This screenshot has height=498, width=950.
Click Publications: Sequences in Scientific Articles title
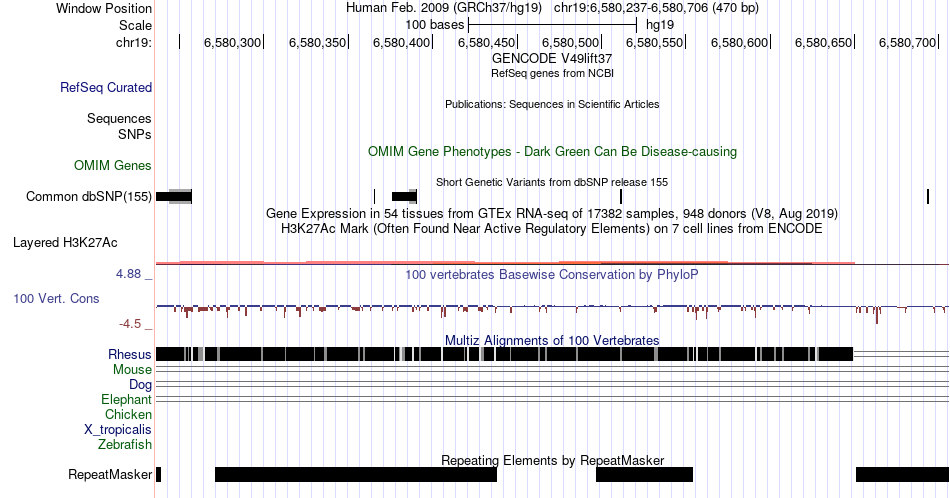552,104
